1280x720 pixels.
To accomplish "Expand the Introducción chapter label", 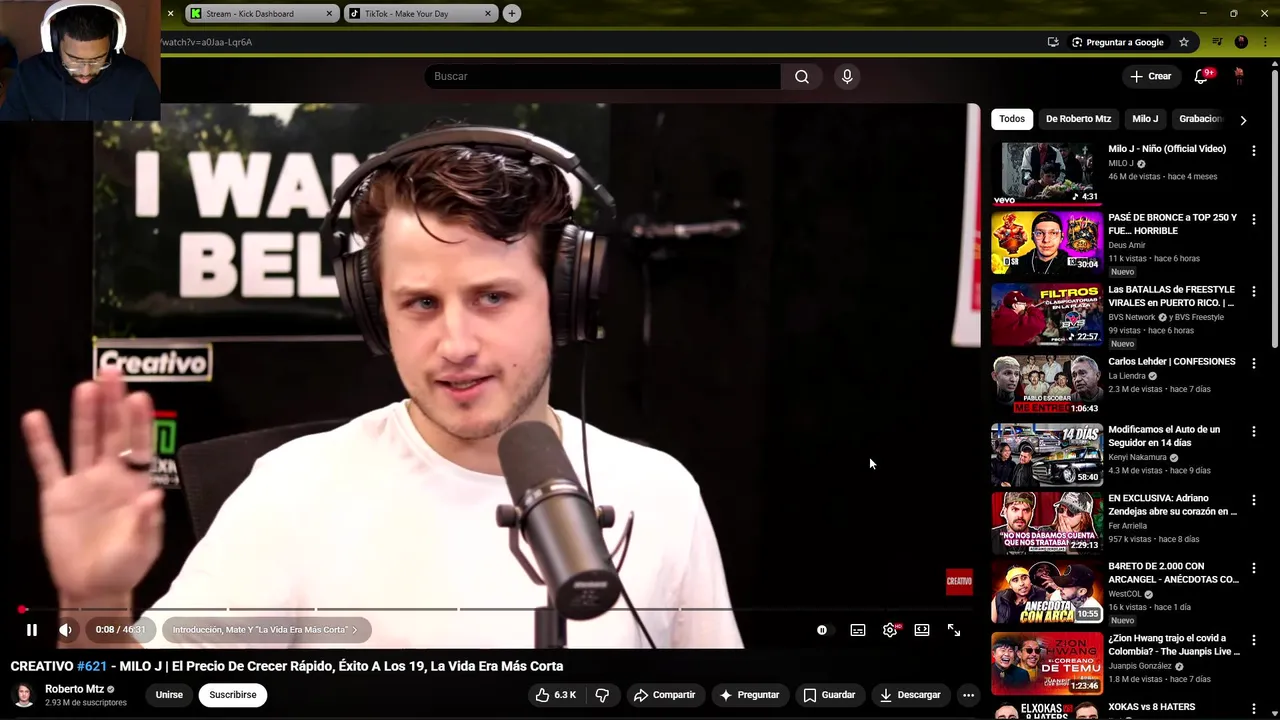I will (x=265, y=630).
